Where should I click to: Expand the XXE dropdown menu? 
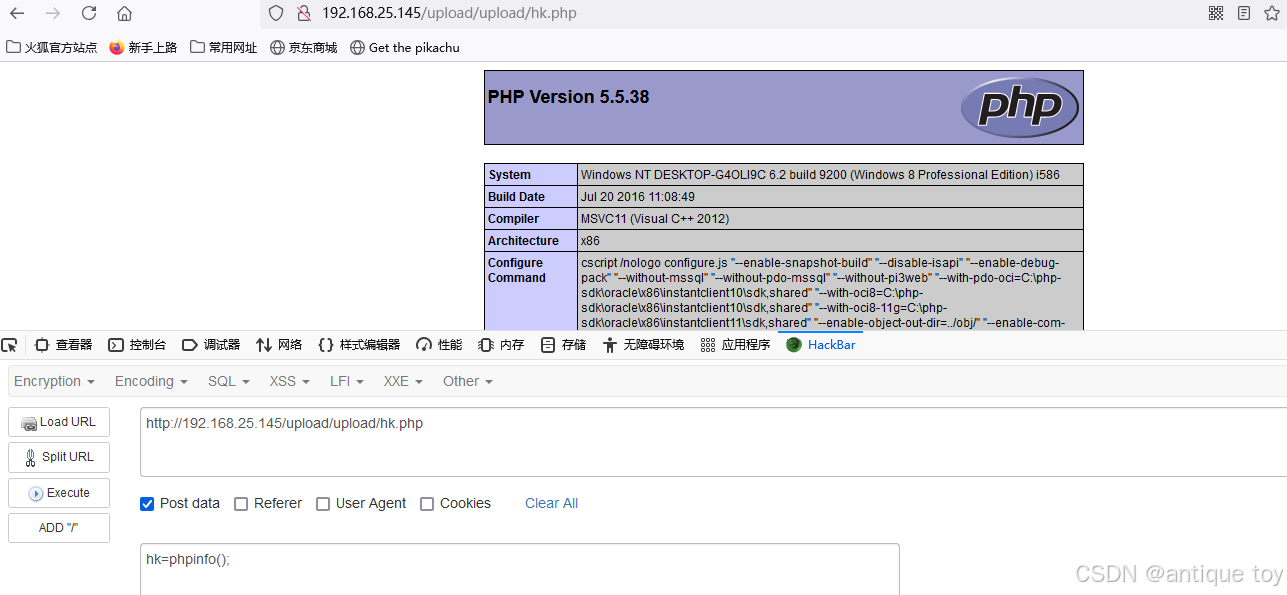coord(404,381)
